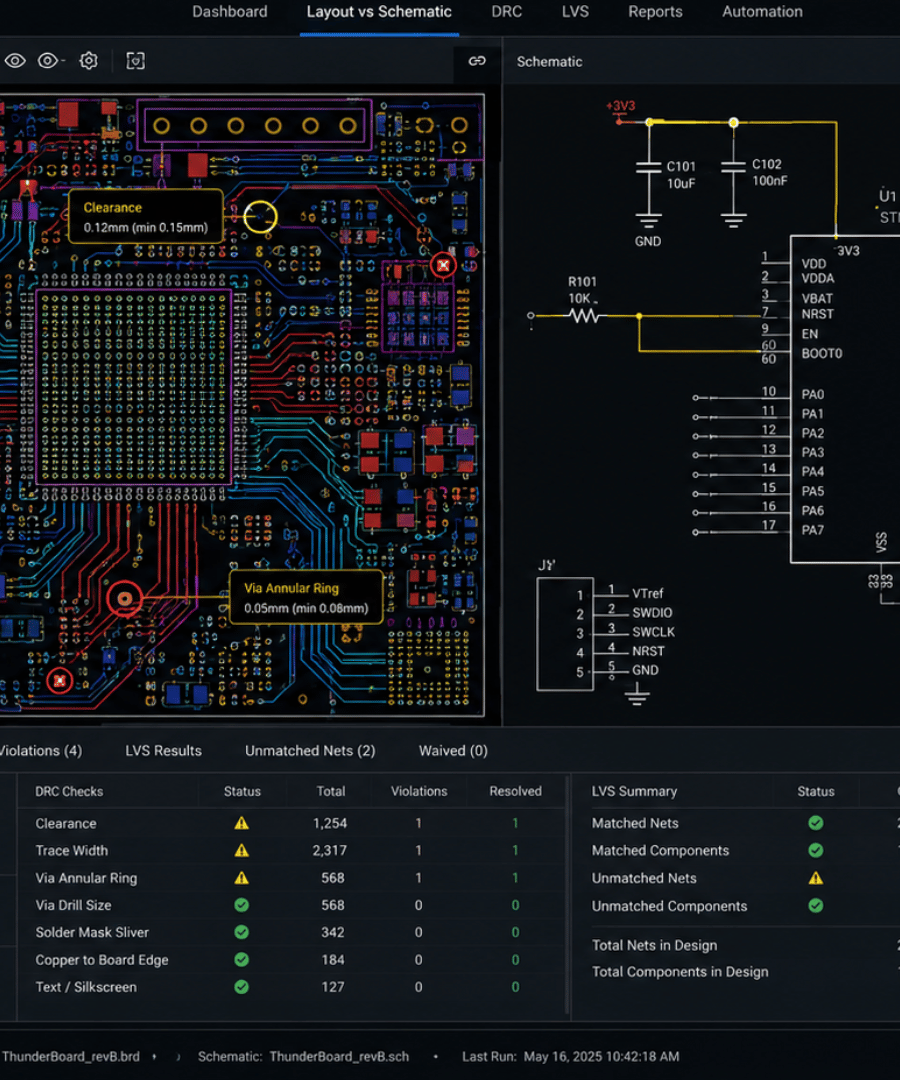
Task: Sort by the Violations column header
Action: [x=419, y=791]
